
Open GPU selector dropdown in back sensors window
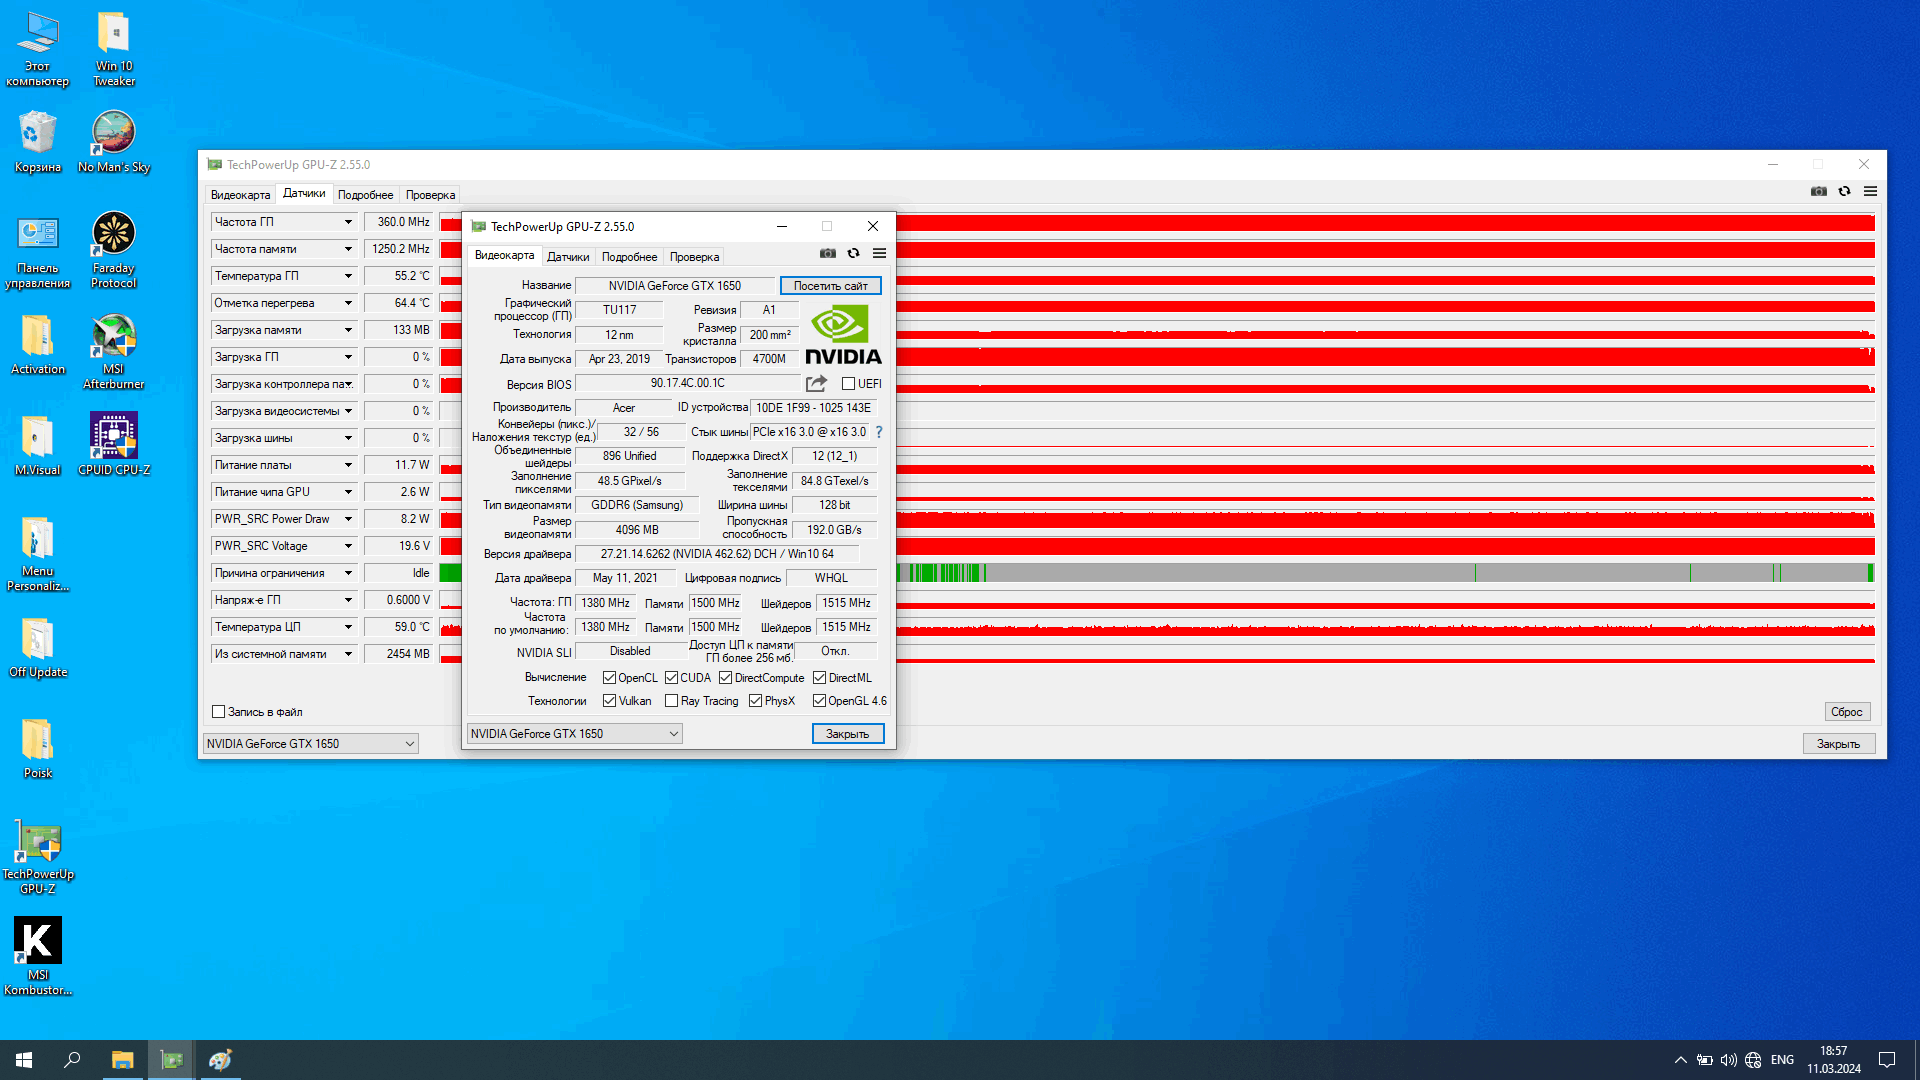pyautogui.click(x=310, y=744)
